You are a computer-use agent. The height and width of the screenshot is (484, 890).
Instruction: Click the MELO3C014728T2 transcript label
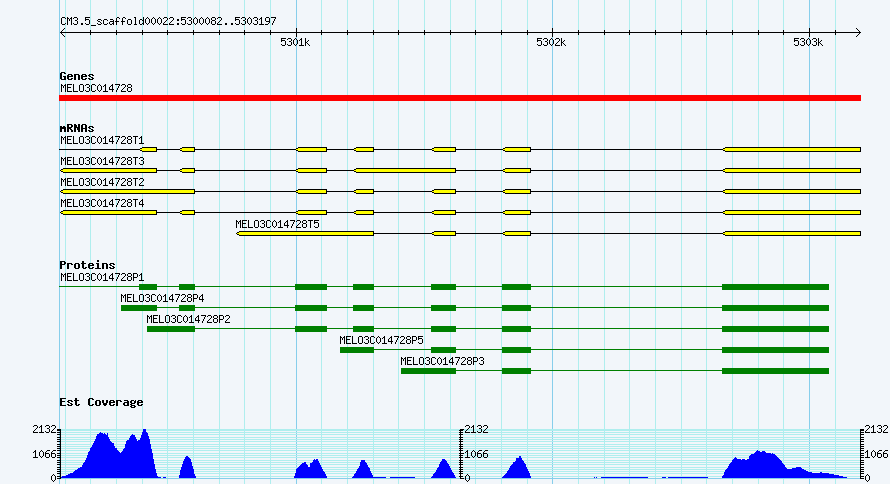tap(102, 182)
